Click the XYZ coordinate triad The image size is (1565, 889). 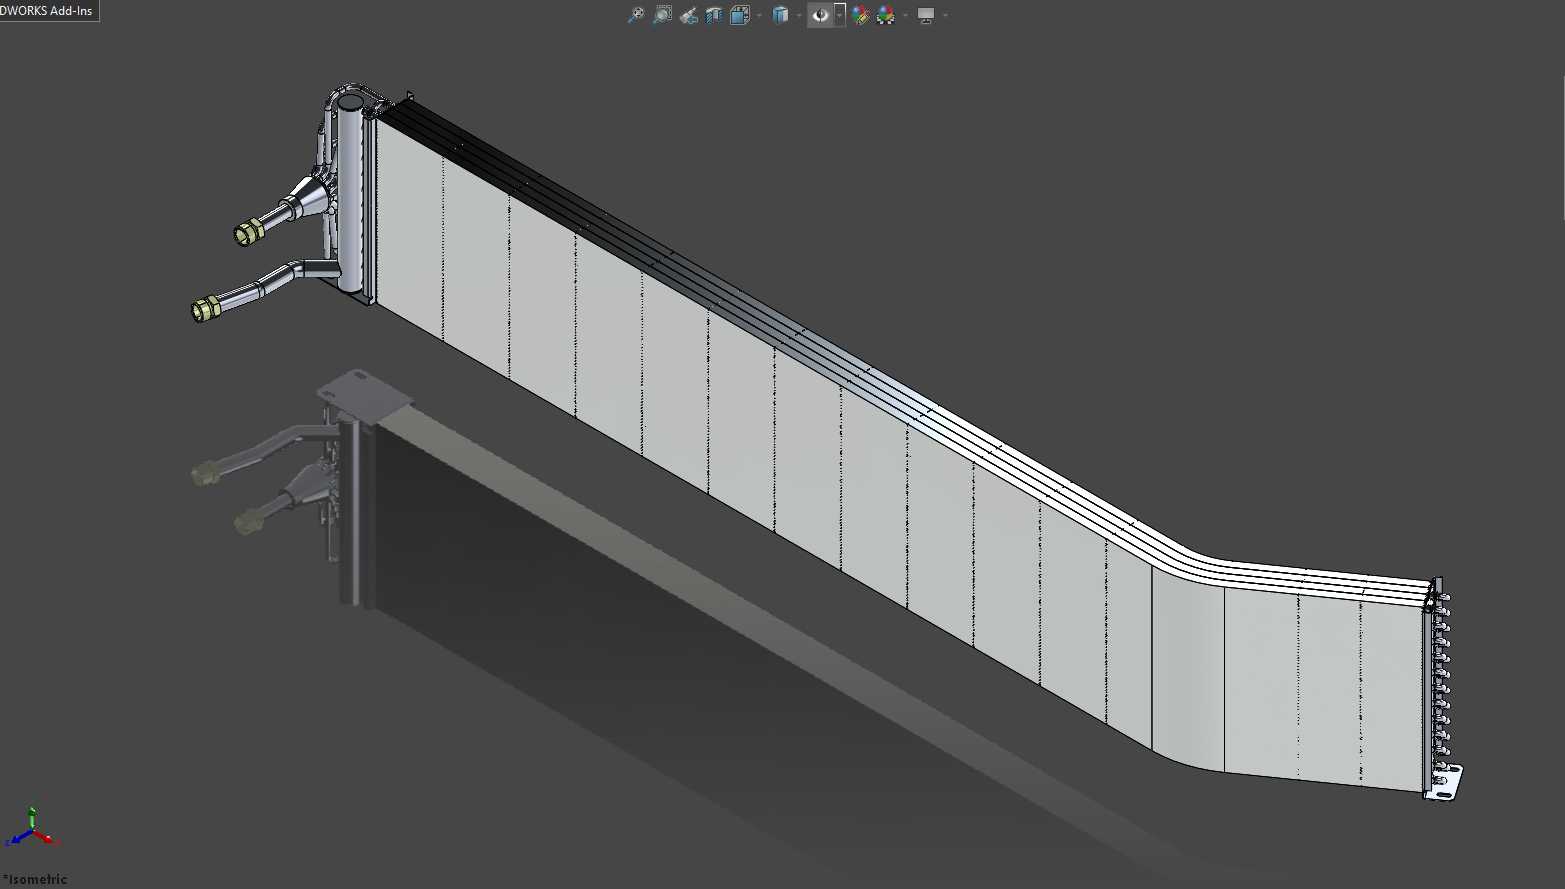click(33, 827)
